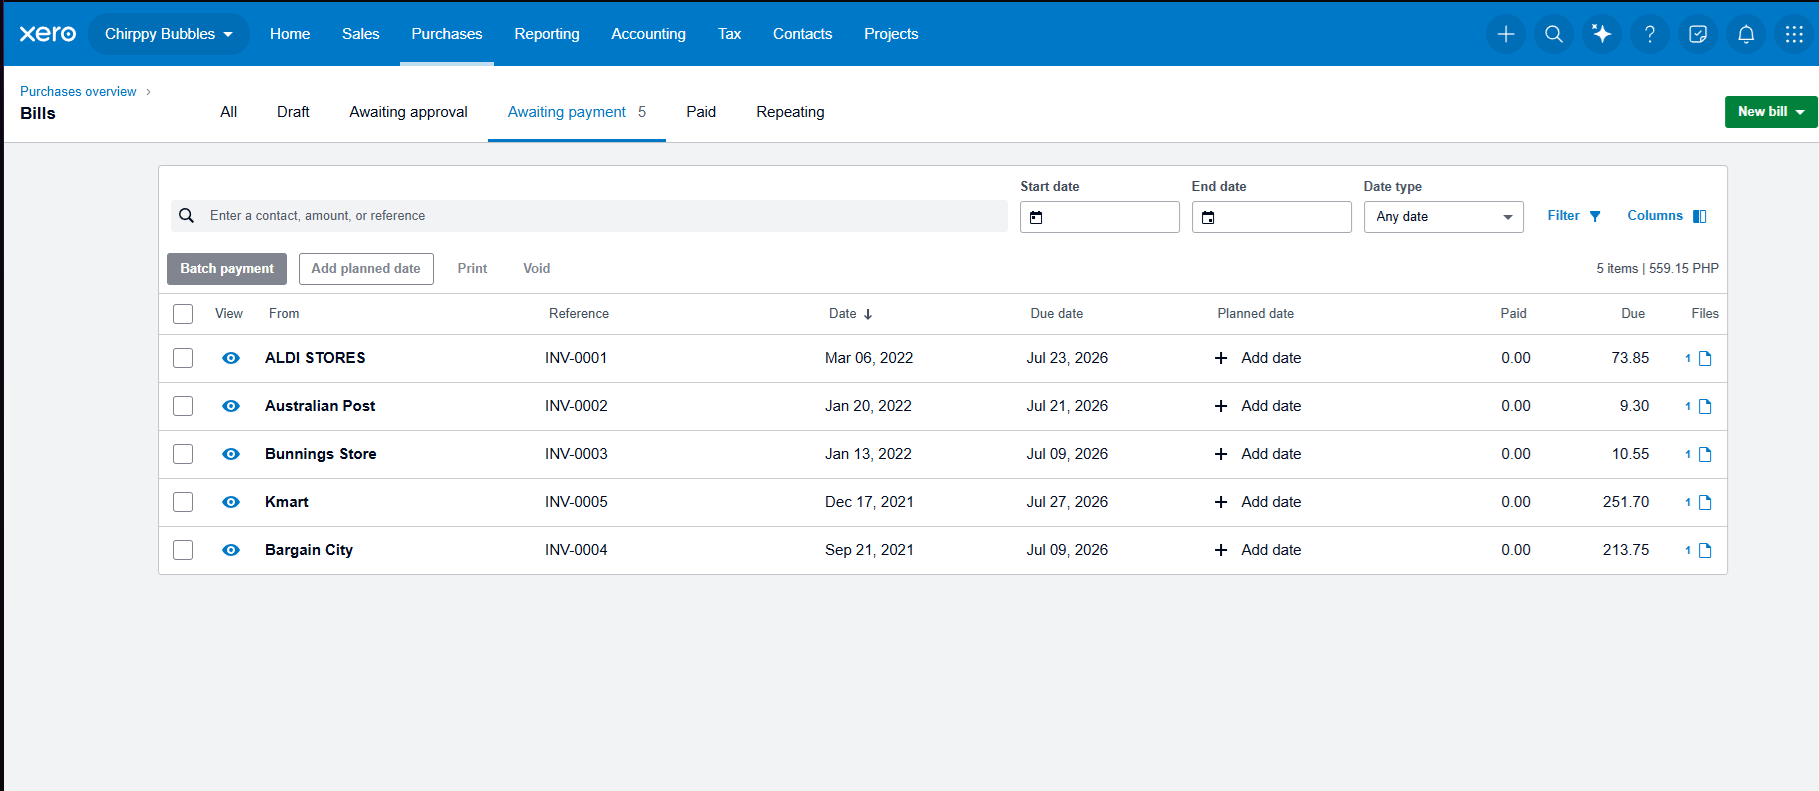
Task: Click plus icon to add date for ALDI STORES
Action: pos(1220,358)
